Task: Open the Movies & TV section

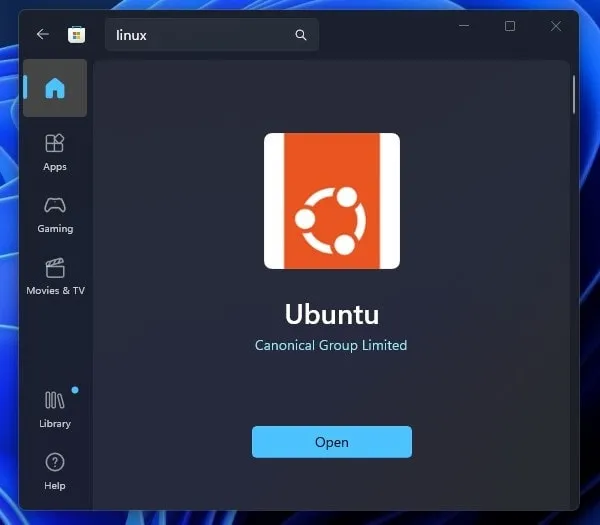Action: tap(55, 276)
